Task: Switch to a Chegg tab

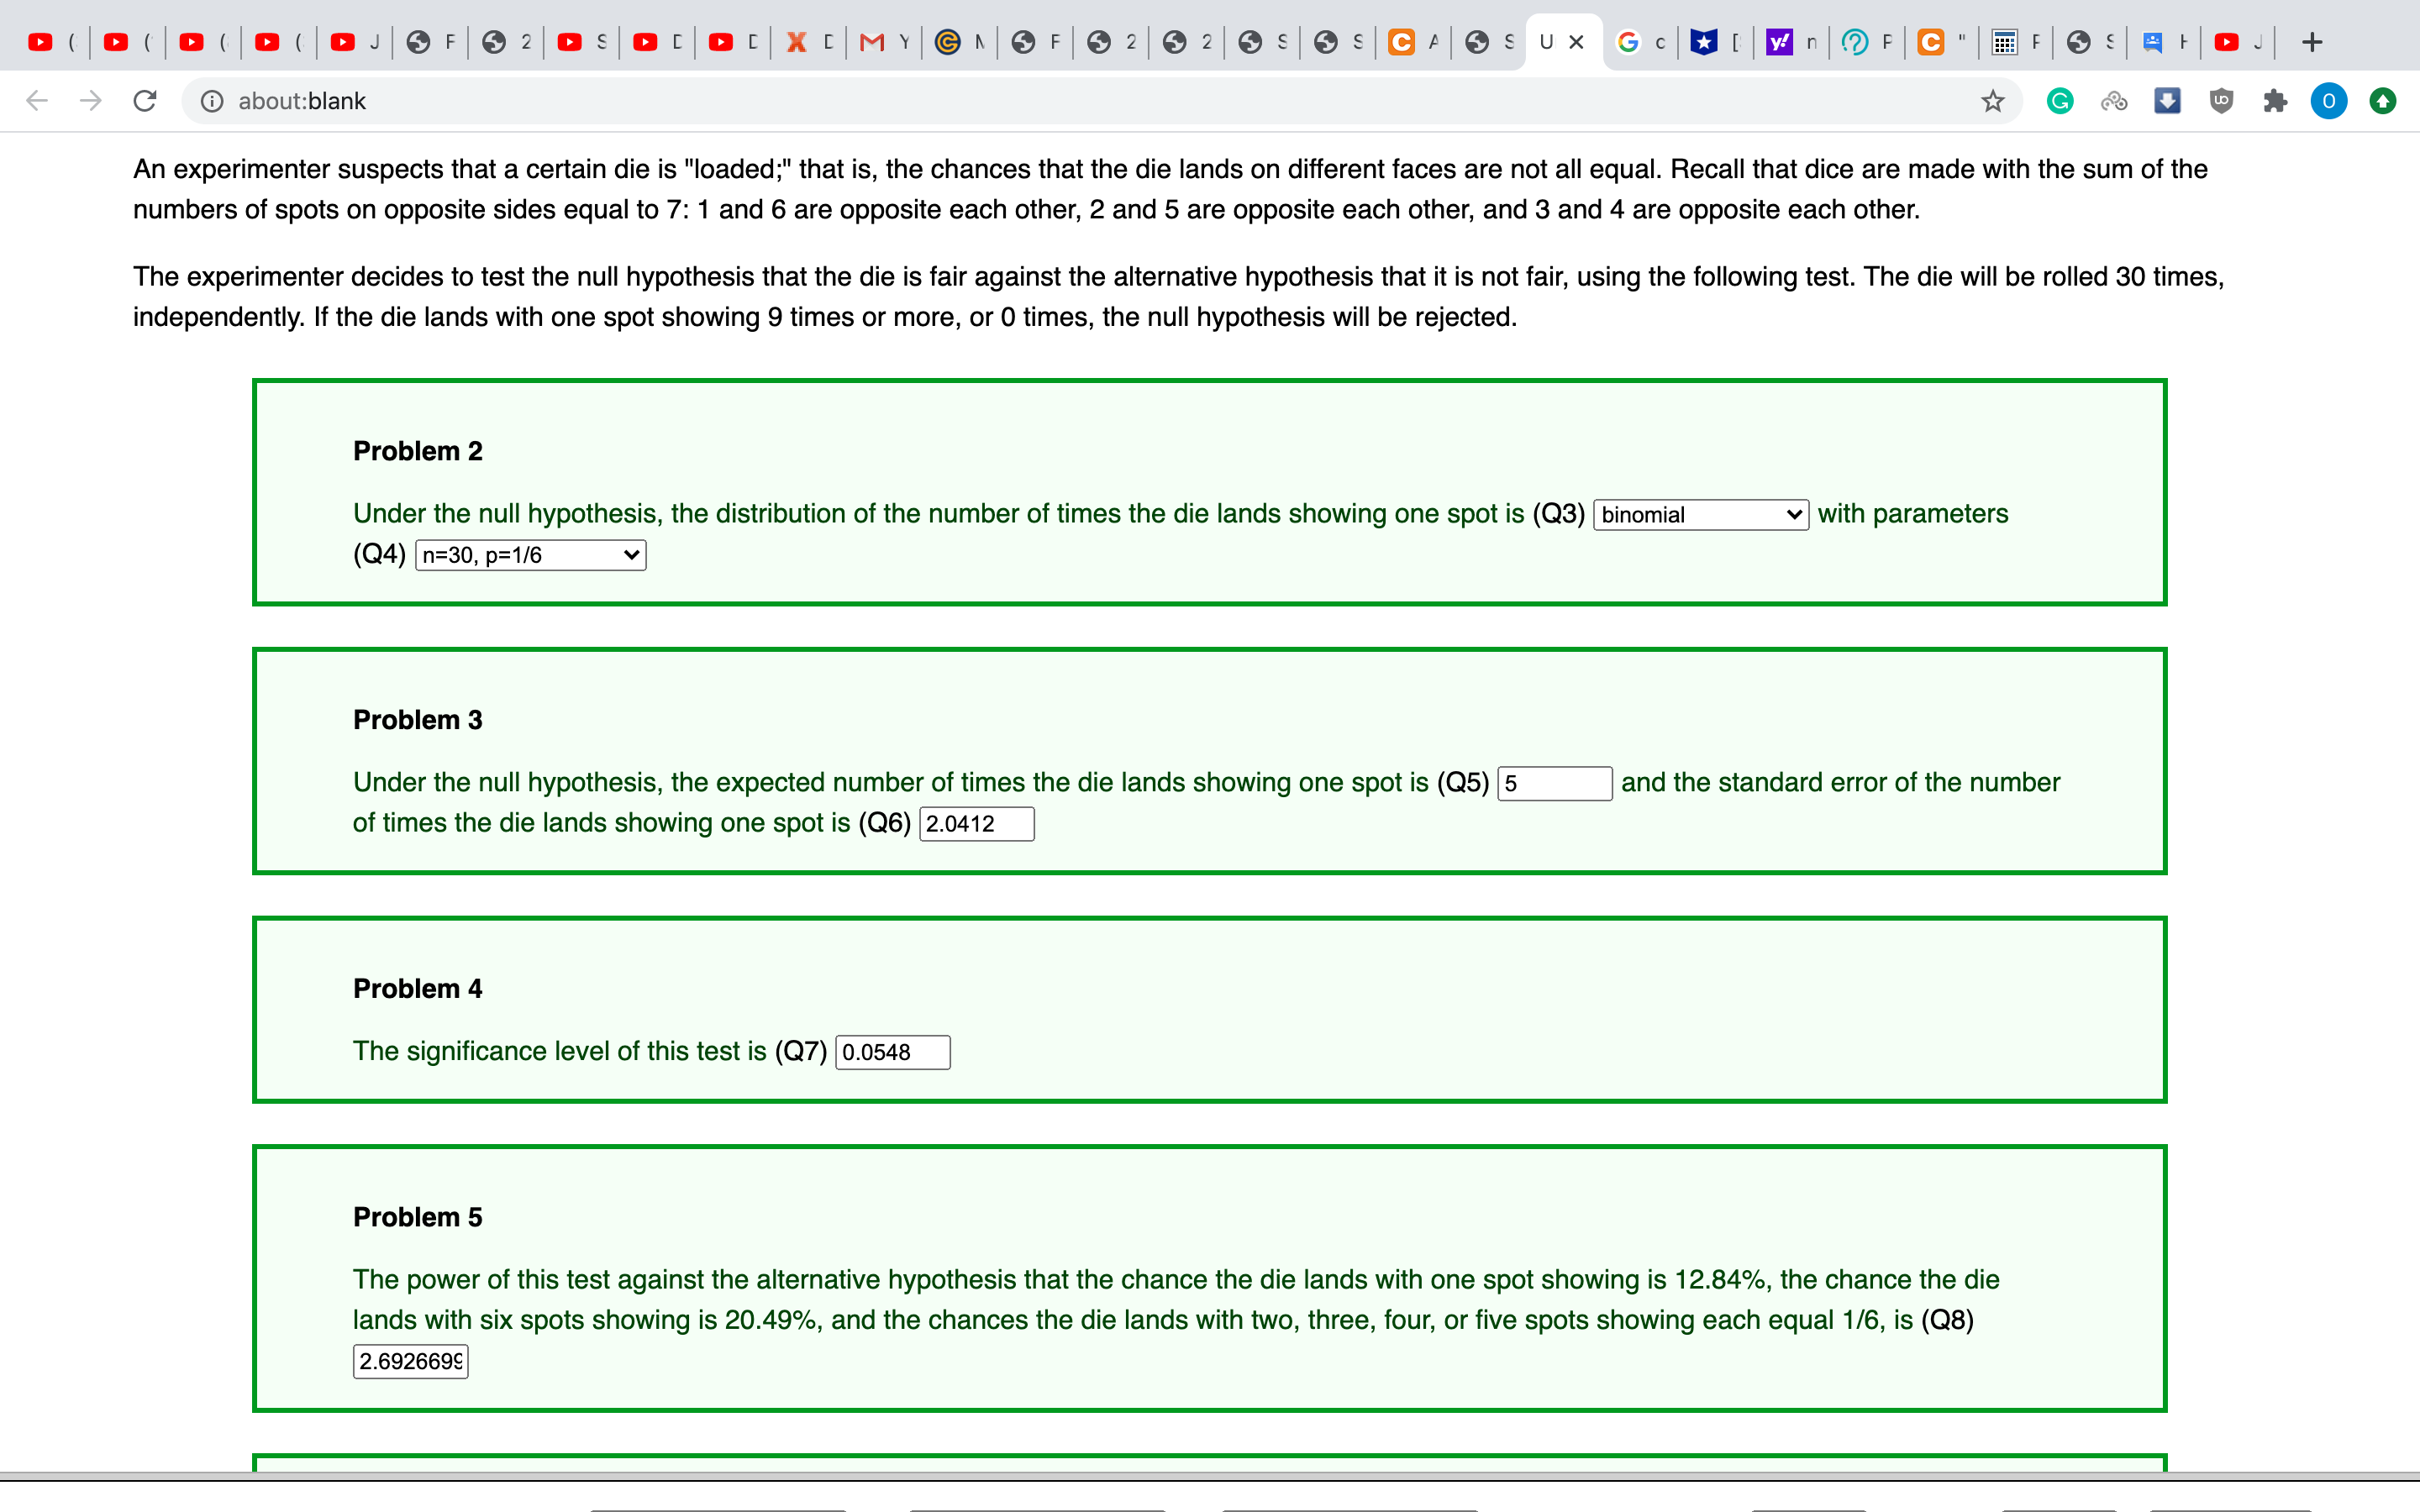Action: coord(1410,42)
